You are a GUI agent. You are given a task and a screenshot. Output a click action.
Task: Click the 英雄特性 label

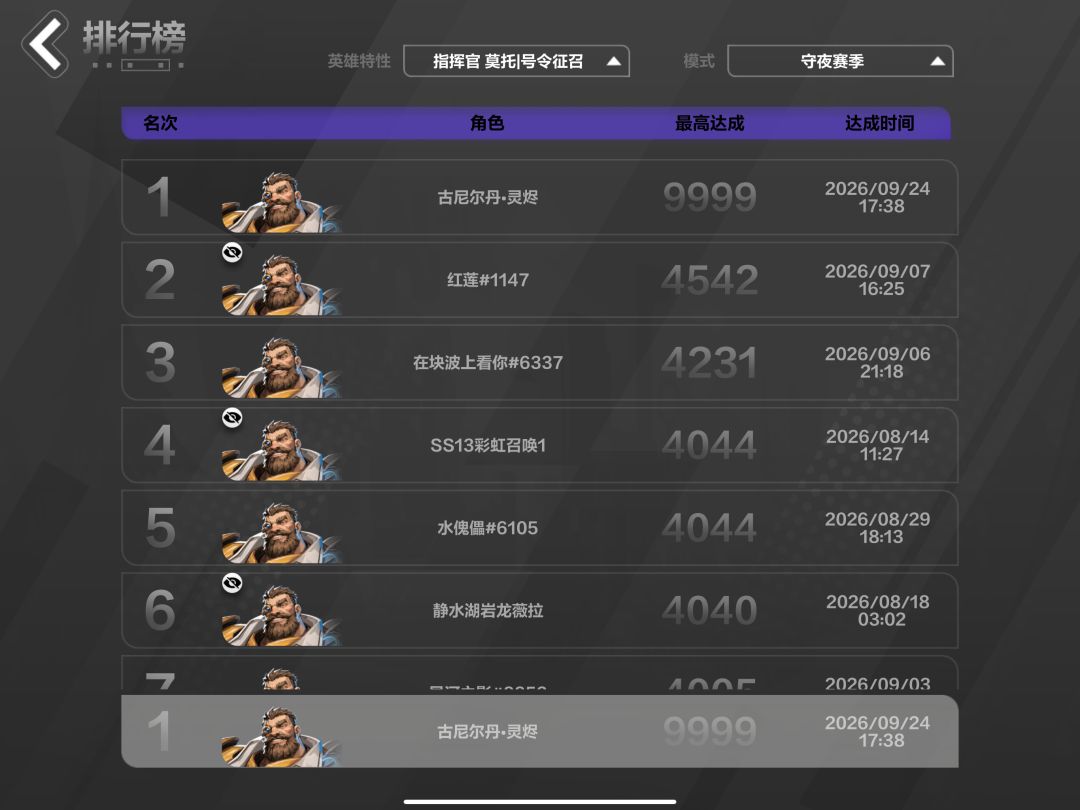(x=359, y=61)
